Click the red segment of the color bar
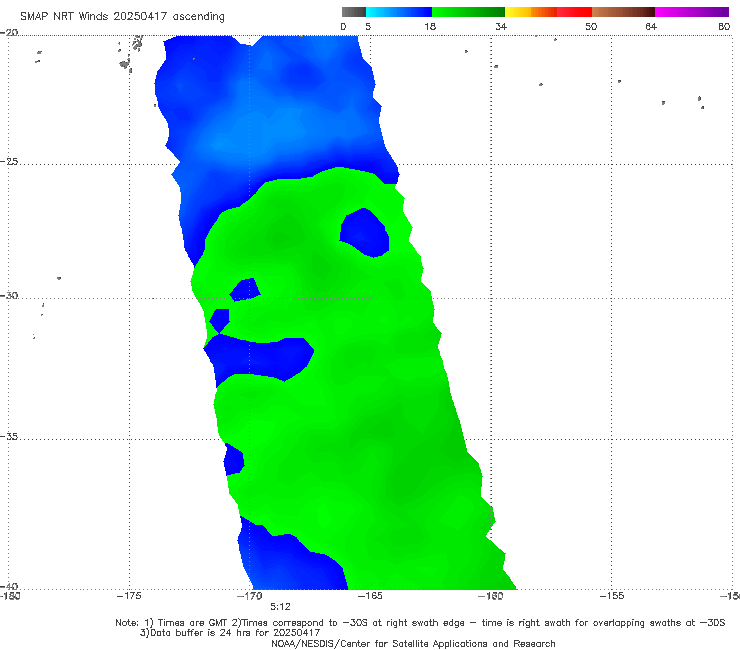740x650 pixels. 574,12
